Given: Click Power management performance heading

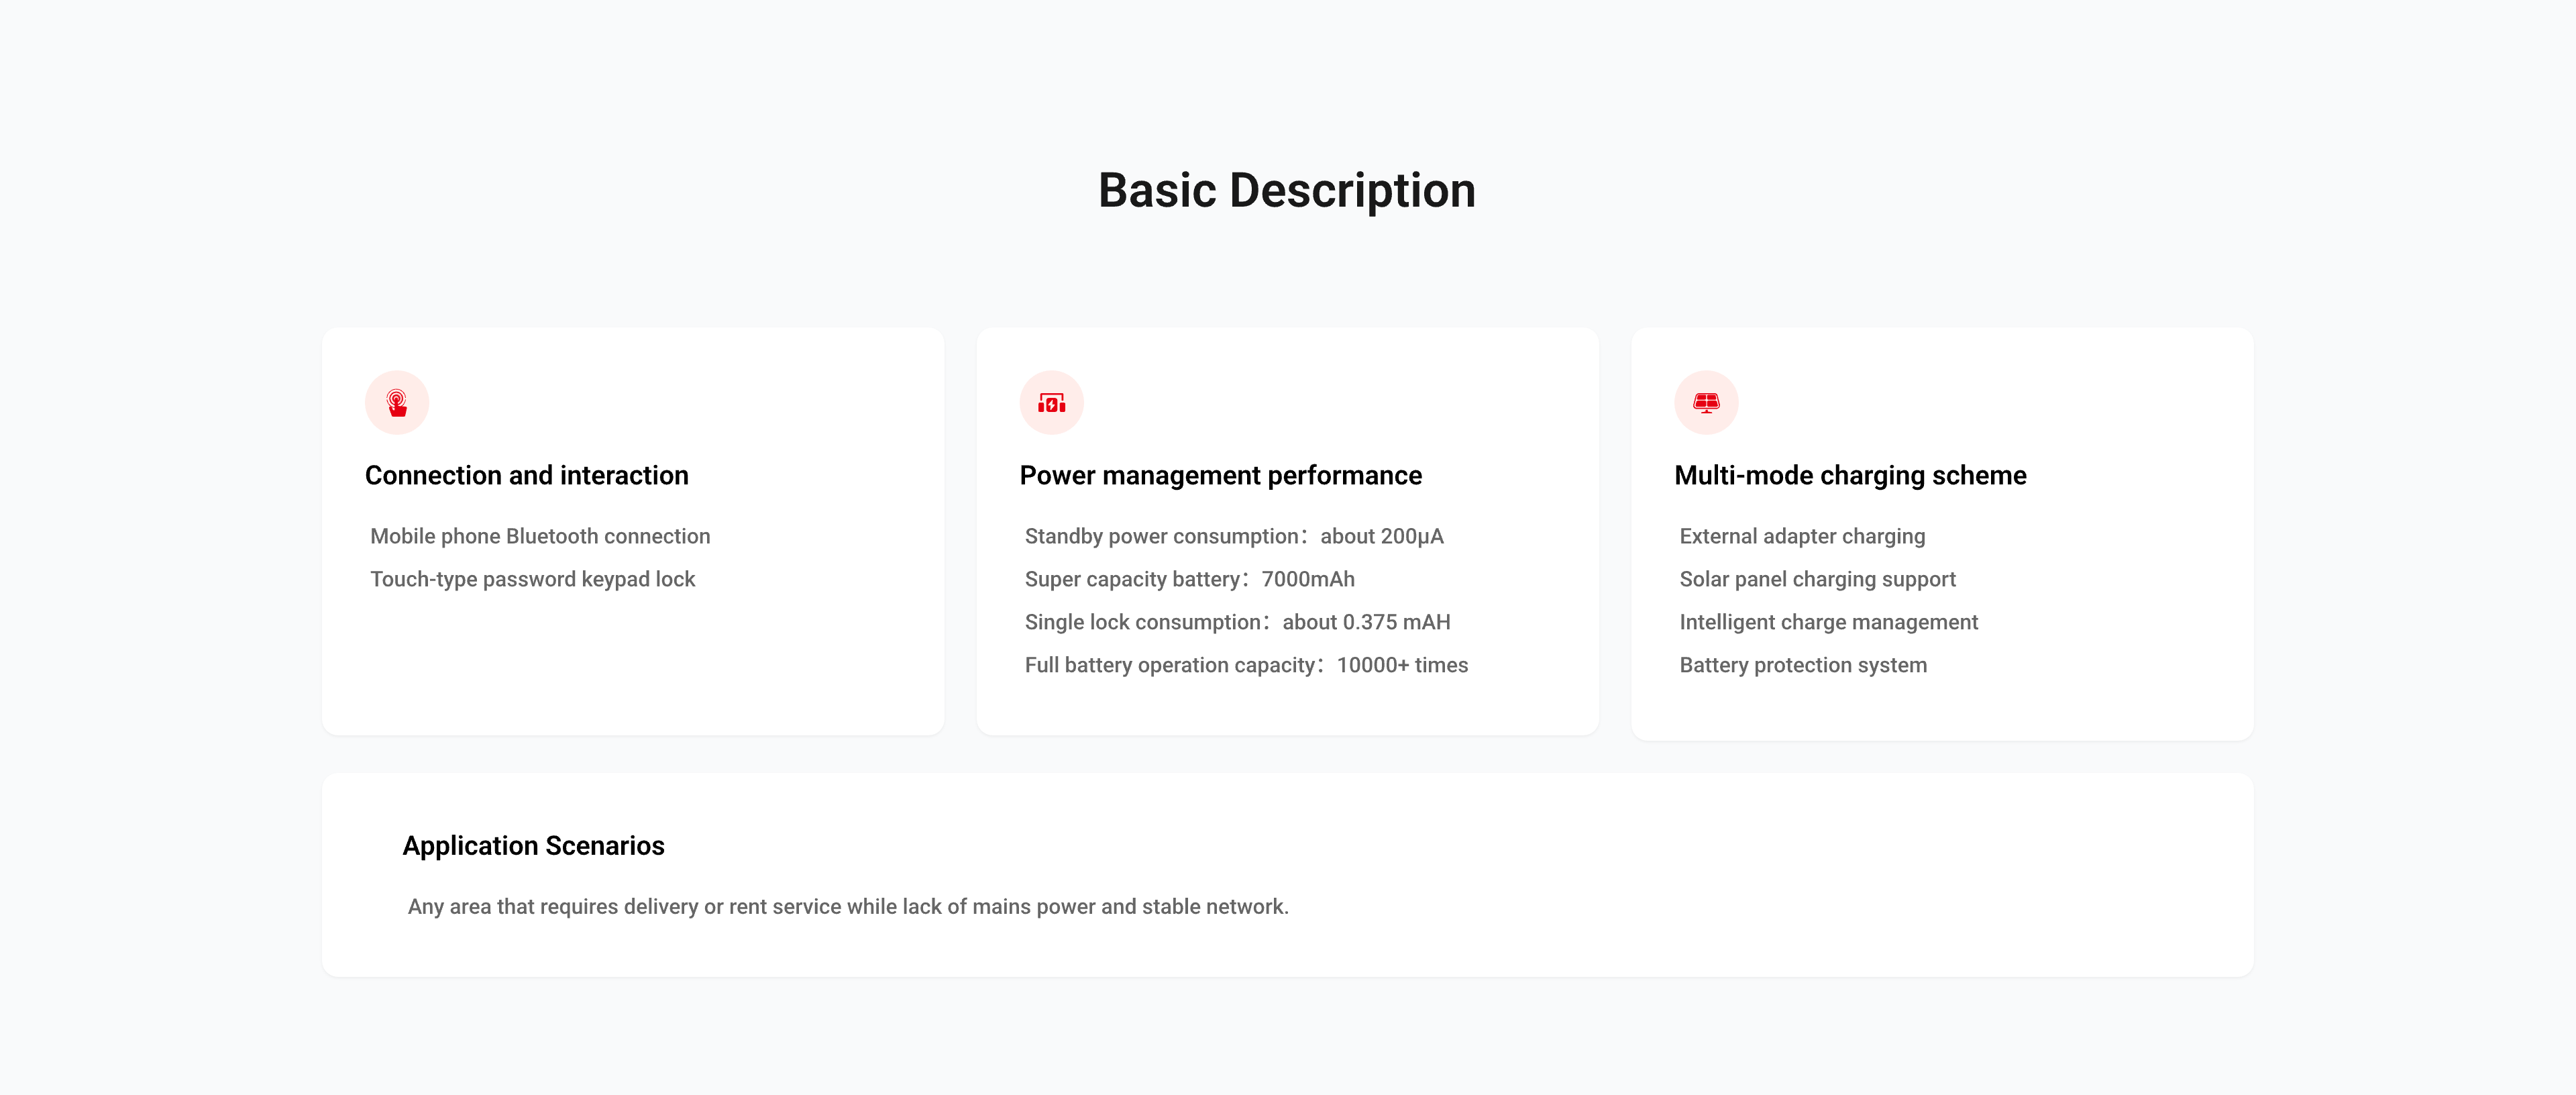Looking at the screenshot, I should [x=1220, y=475].
